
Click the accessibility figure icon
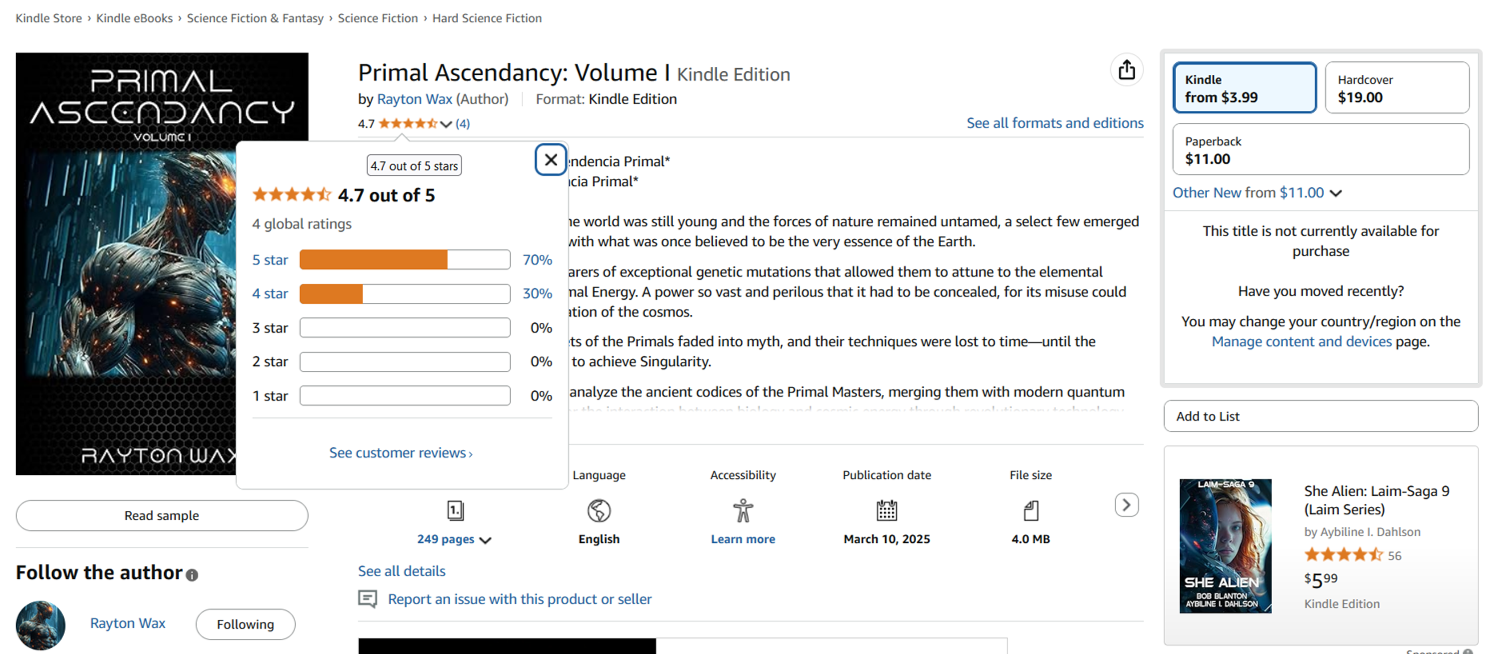[x=742, y=511]
